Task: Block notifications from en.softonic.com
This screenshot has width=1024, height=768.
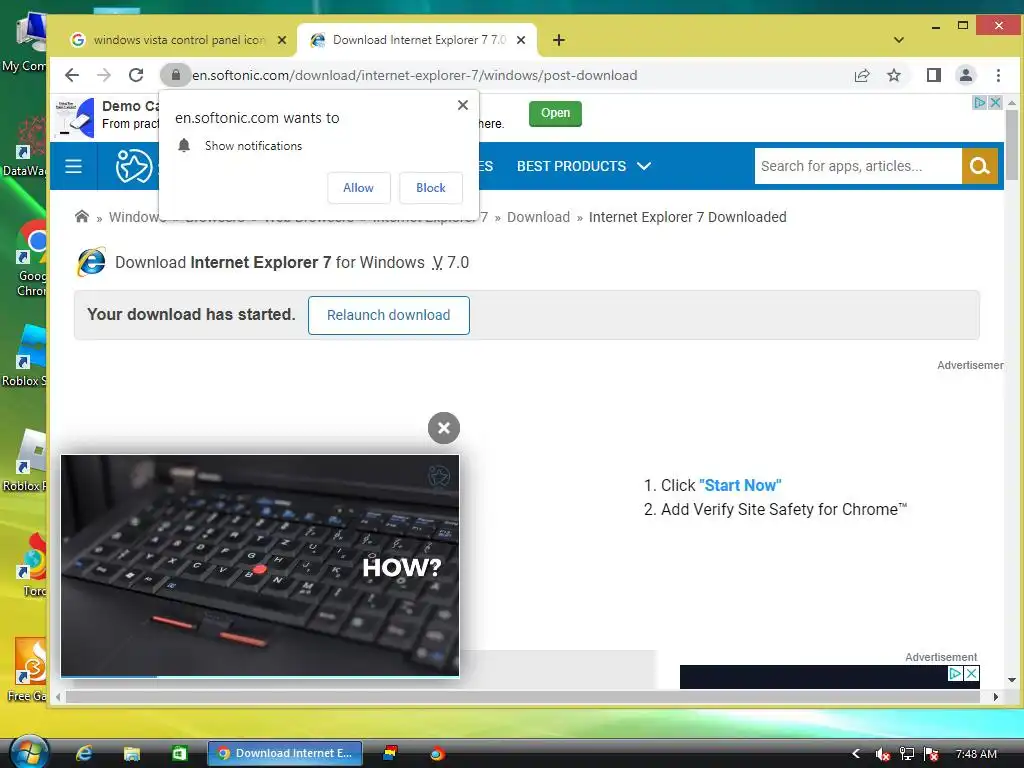Action: click(x=431, y=188)
